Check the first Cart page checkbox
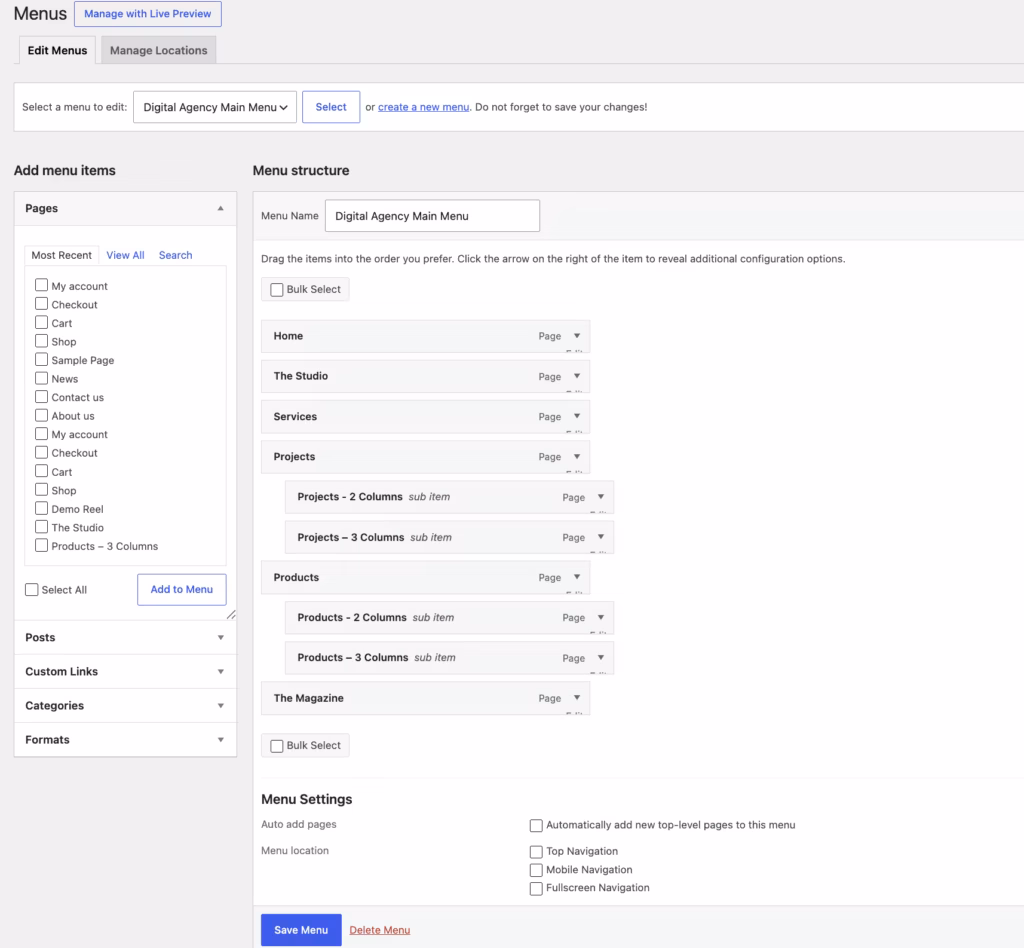Screen dimensions: 1024x948 point(41,323)
